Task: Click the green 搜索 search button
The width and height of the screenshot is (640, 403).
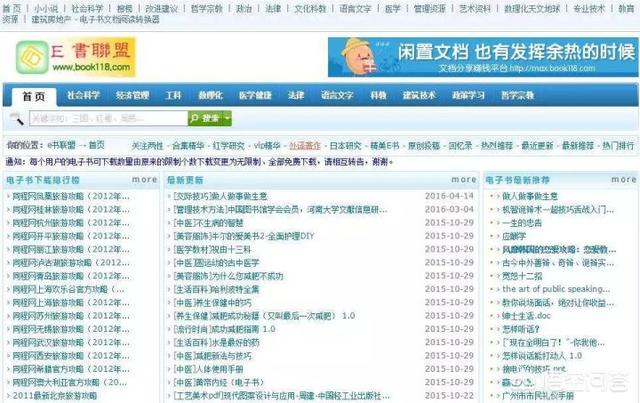Action: pos(206,118)
